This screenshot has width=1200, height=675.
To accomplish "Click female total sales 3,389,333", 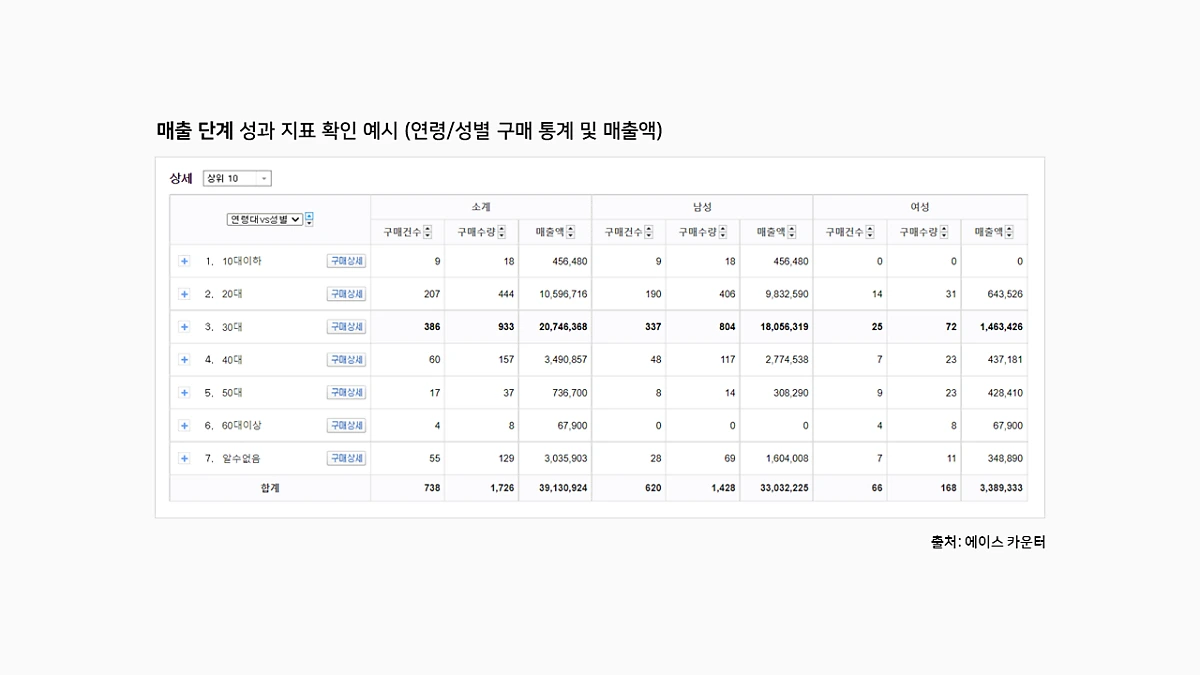I will (x=1001, y=488).
